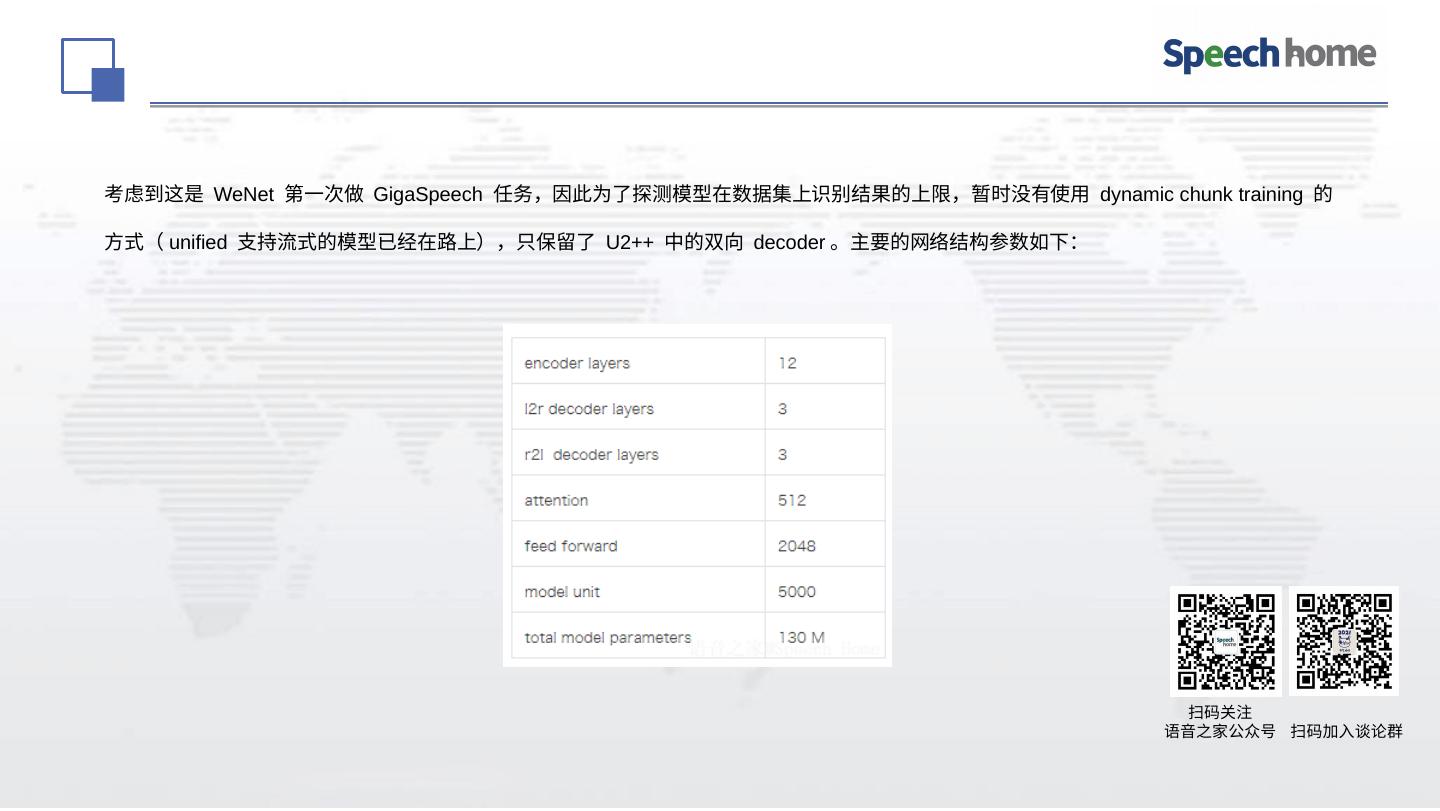Click the caption "语音之家公众号"

tap(1220, 731)
